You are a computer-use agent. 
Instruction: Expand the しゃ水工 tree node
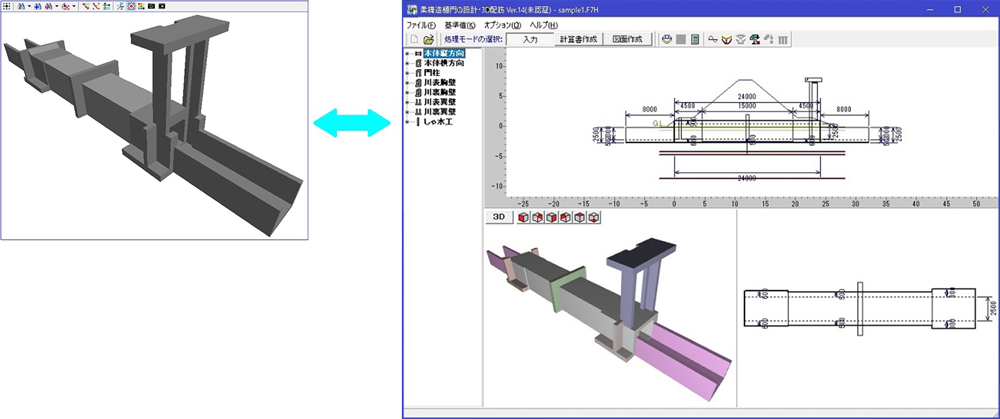pyautogui.click(x=408, y=121)
